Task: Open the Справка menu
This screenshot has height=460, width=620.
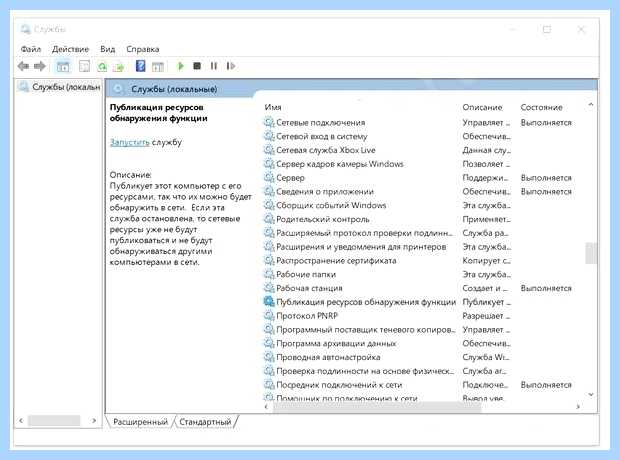Action: point(143,49)
